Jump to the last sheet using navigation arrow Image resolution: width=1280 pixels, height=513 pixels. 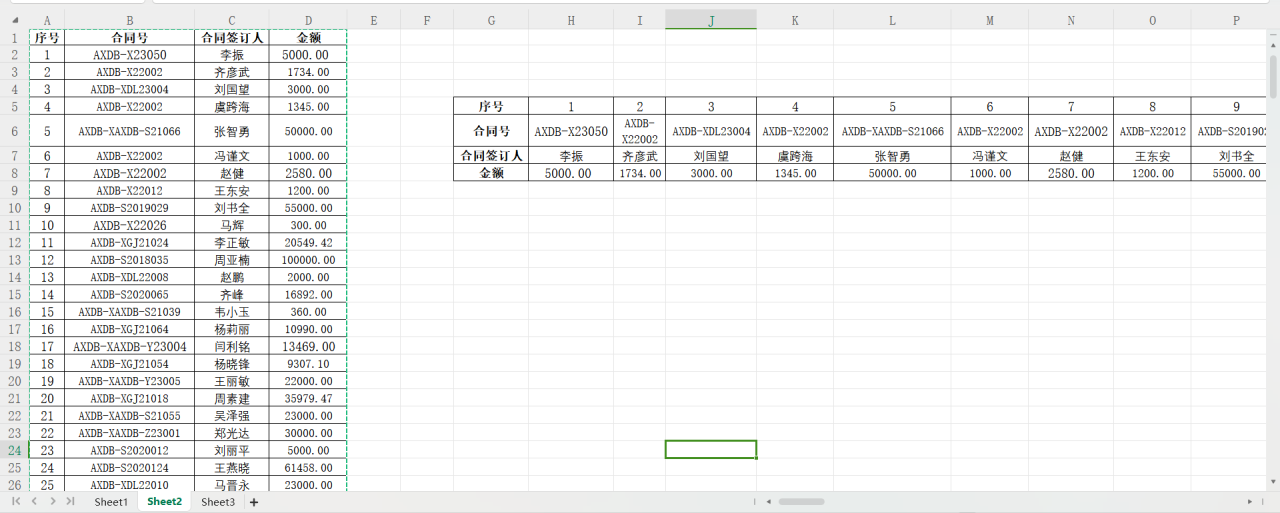click(x=70, y=501)
